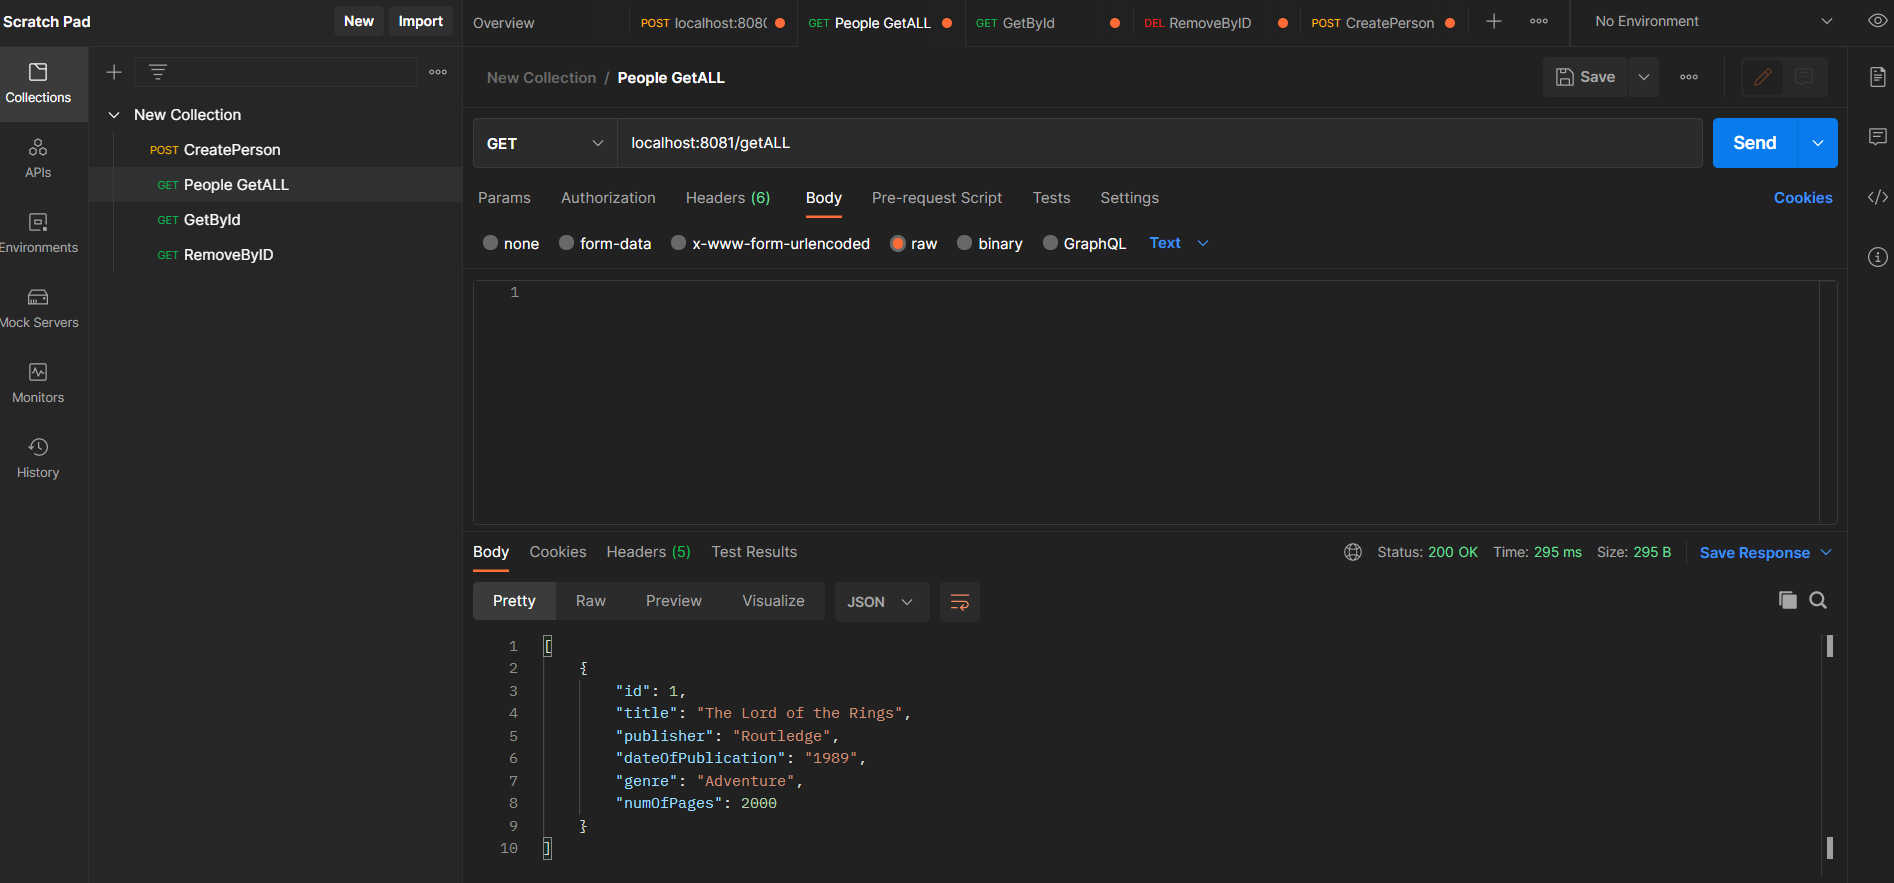Select the raw body type radio
The height and width of the screenshot is (883, 1894).
(x=897, y=243)
